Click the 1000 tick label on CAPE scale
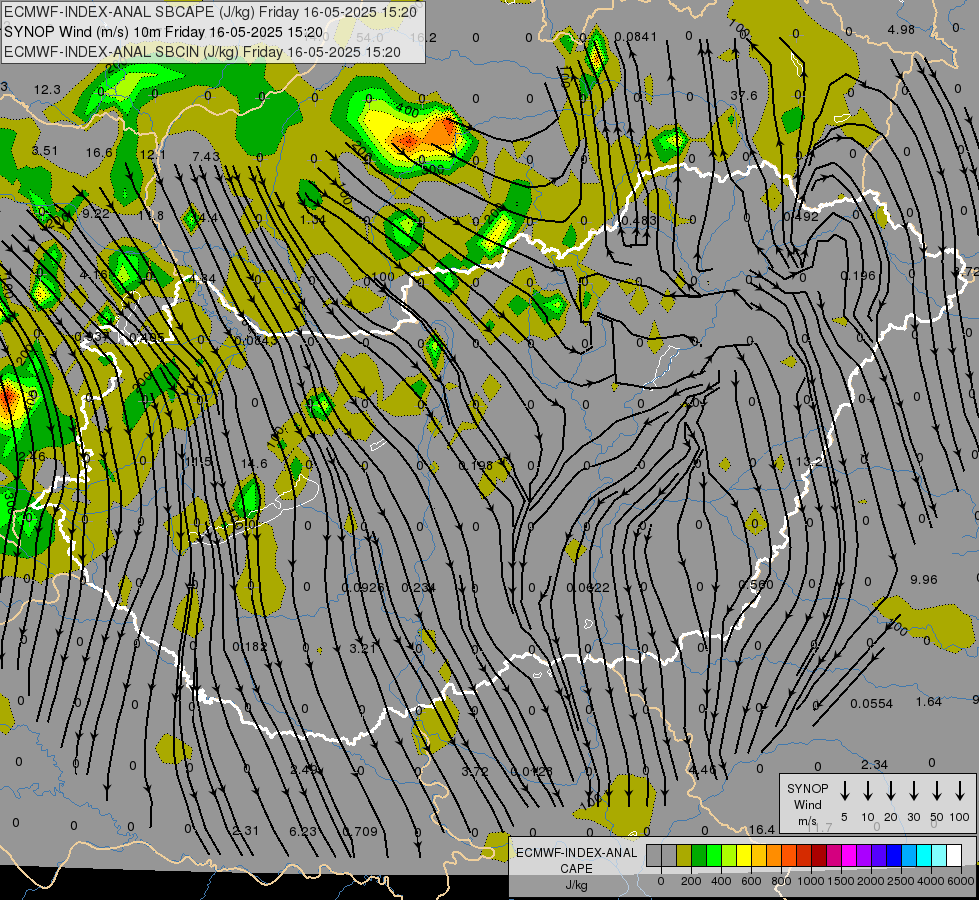This screenshot has width=979, height=900. click(810, 881)
